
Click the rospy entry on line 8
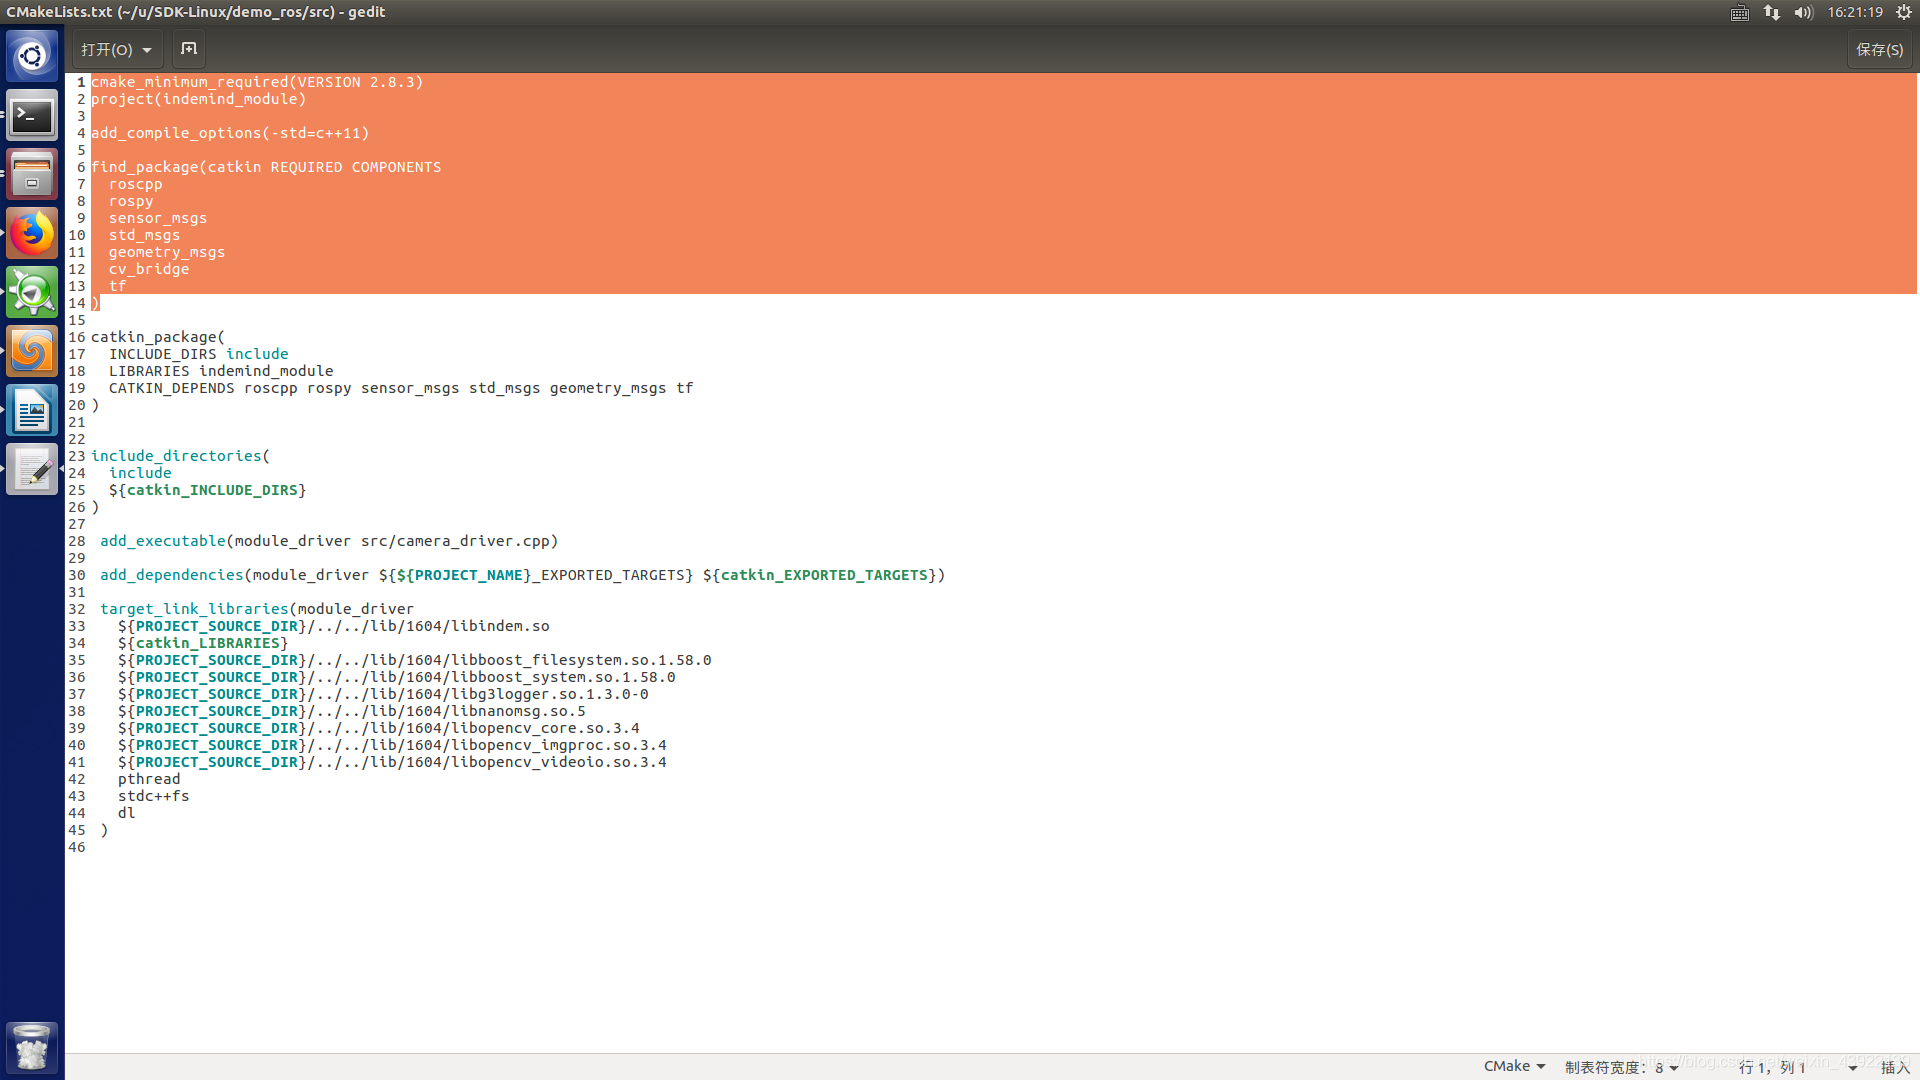coord(131,201)
